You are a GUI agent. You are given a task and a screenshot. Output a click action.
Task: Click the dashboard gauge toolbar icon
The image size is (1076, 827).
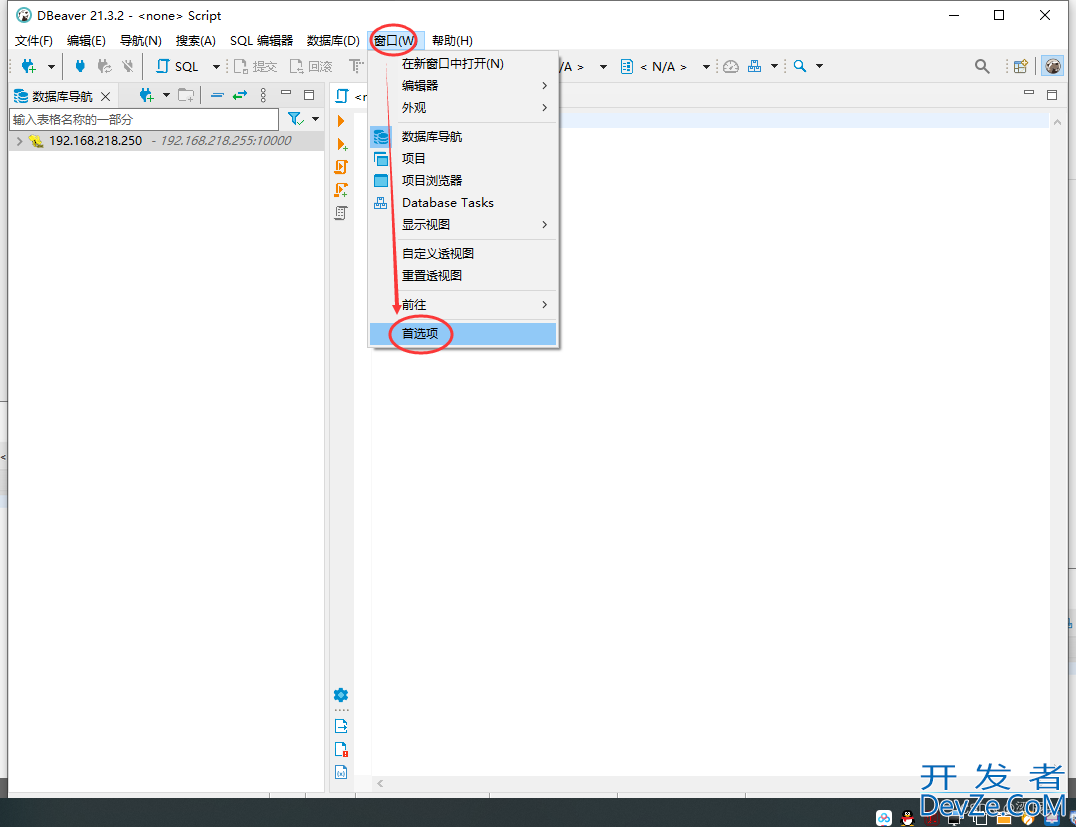point(731,67)
